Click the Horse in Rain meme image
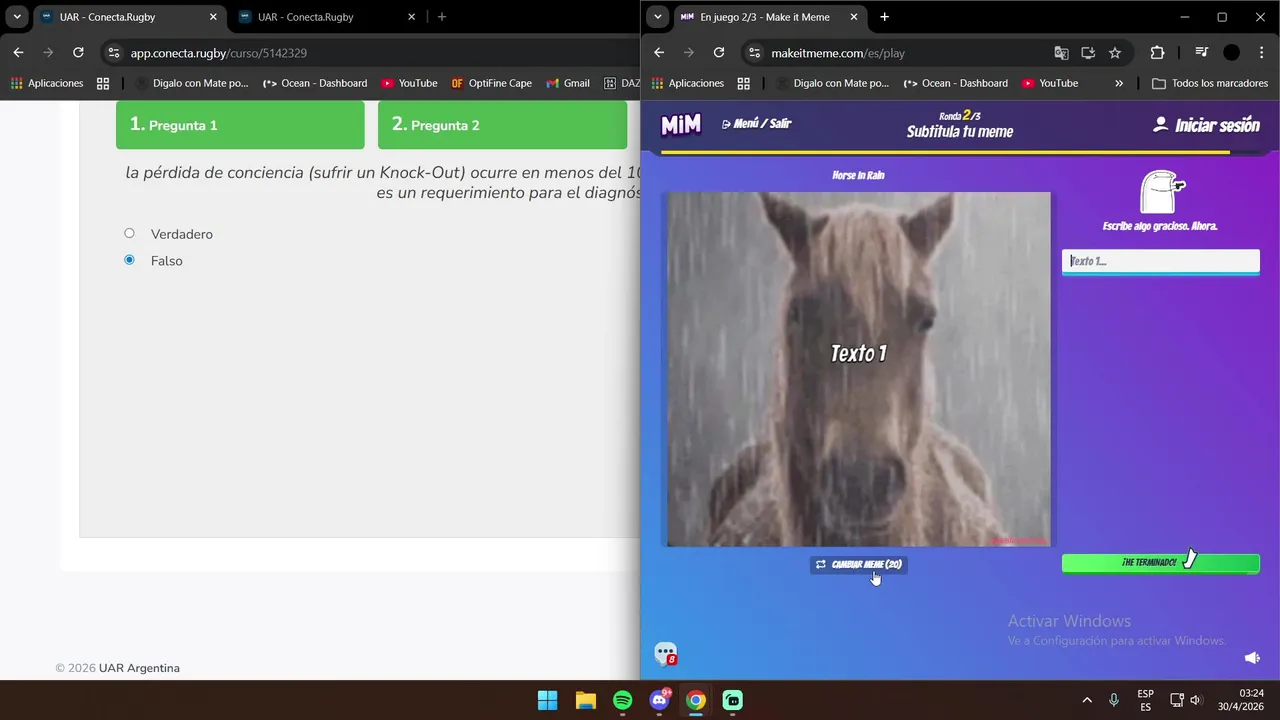Screen dimensions: 1280x720 tap(858, 369)
